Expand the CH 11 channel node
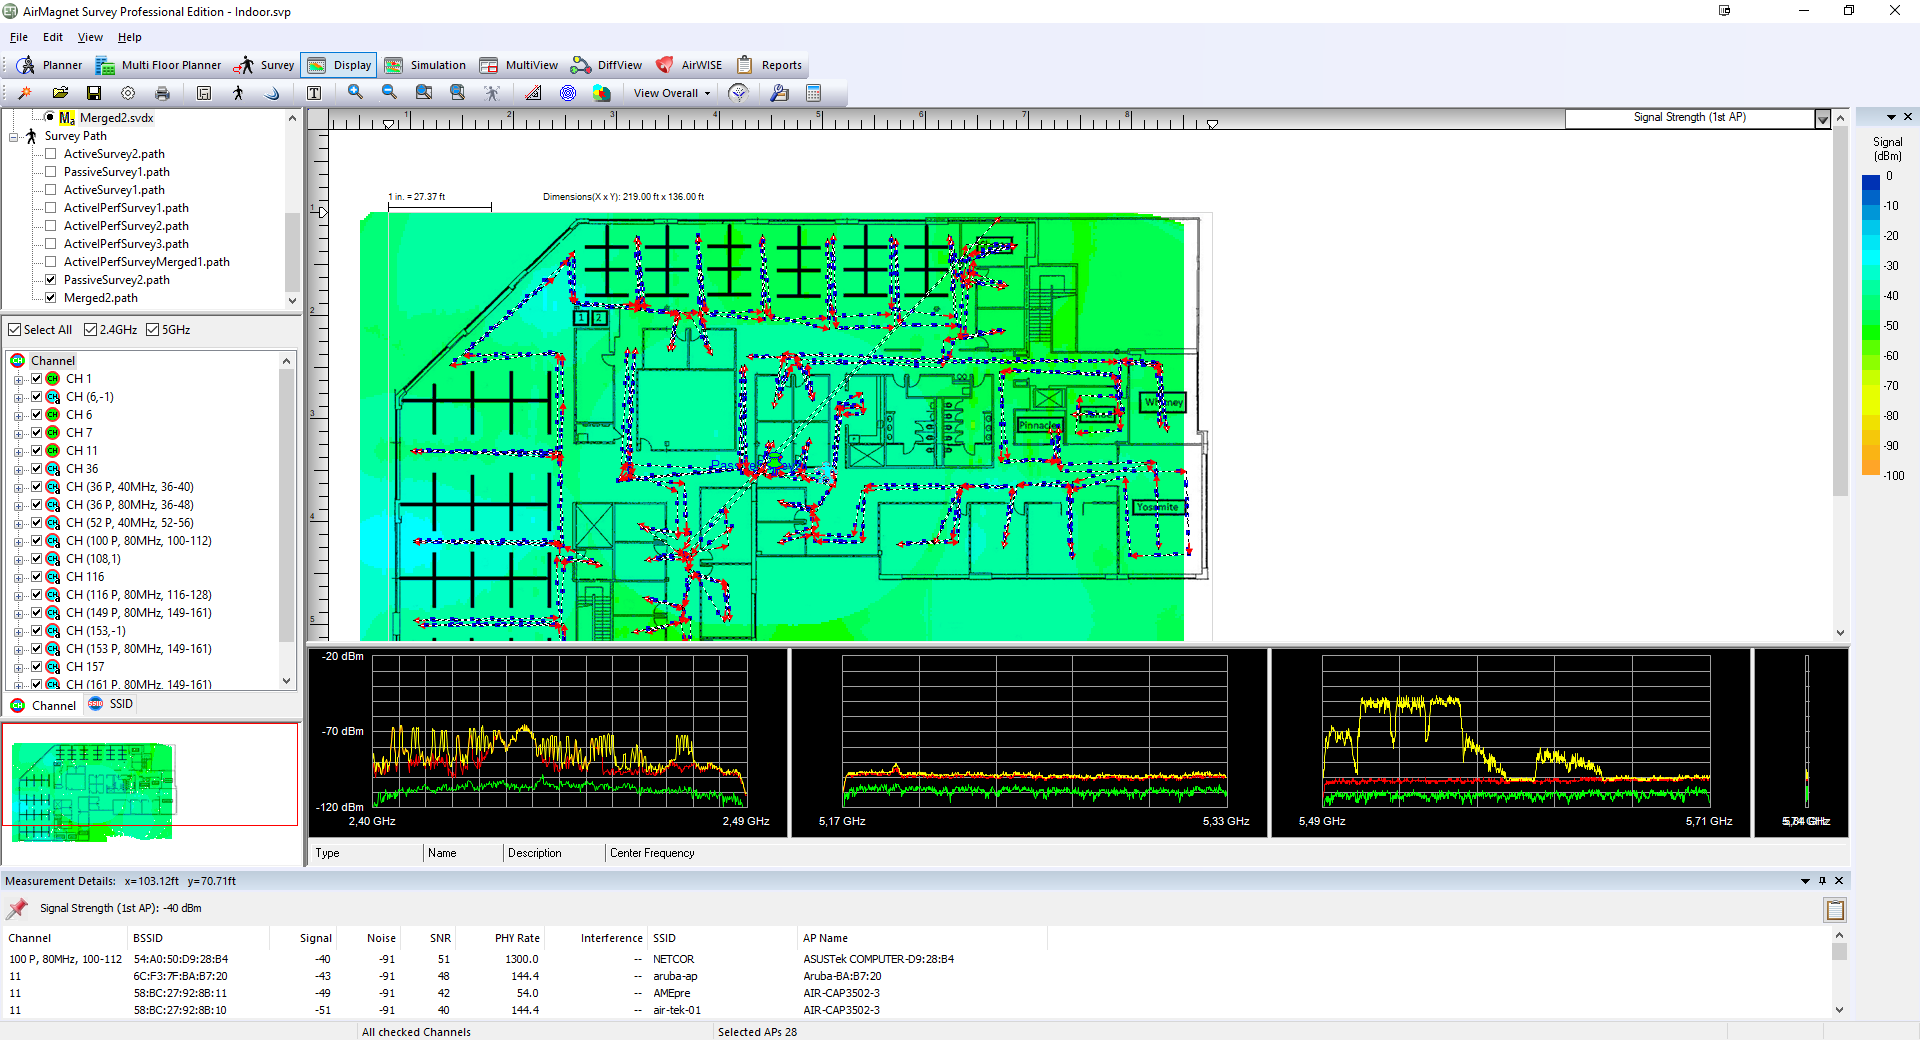 [18, 452]
